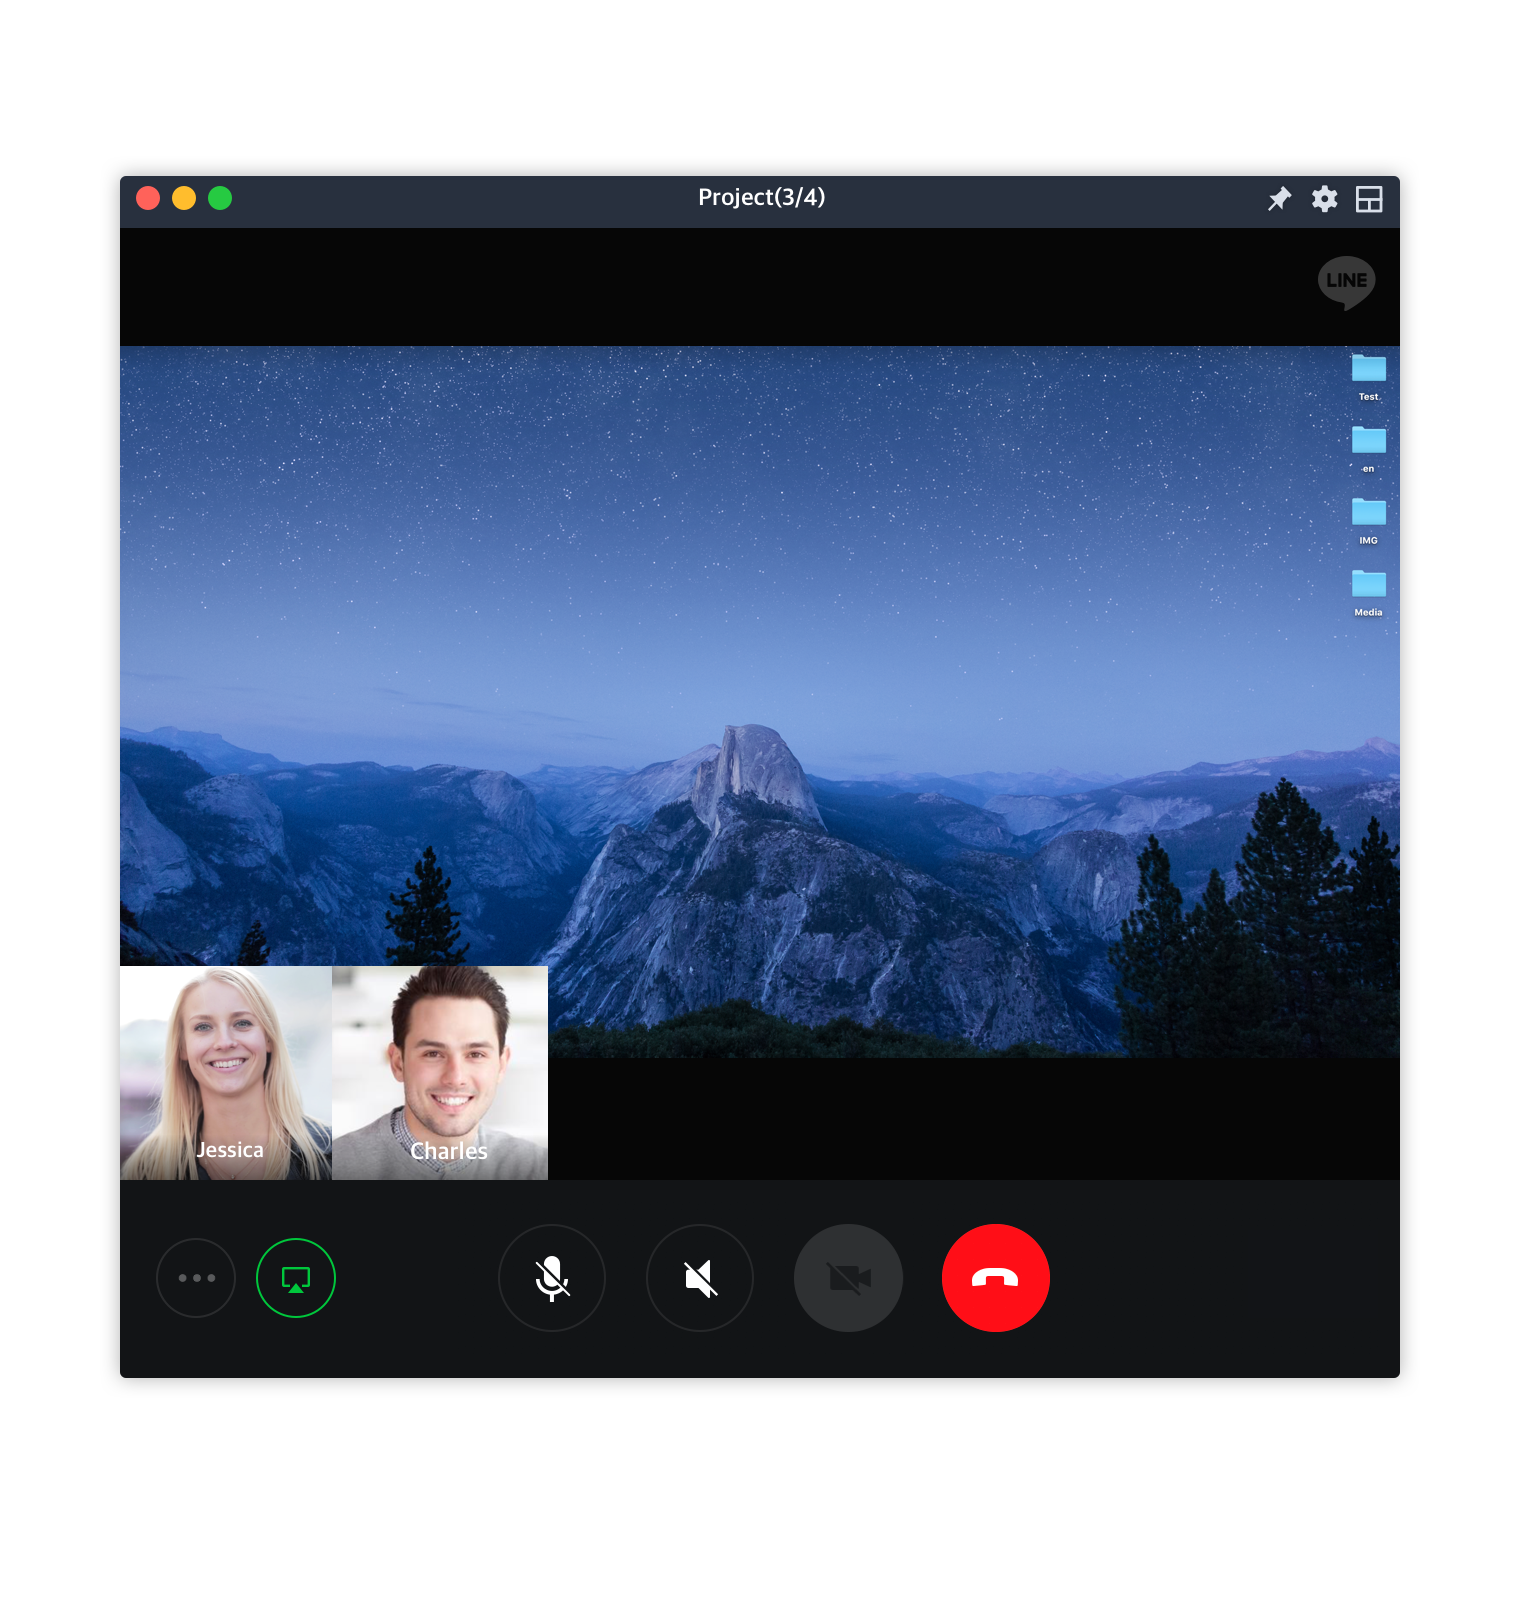Unmute the speaker sound
The width and height of the screenshot is (1520, 1600).
point(700,1278)
